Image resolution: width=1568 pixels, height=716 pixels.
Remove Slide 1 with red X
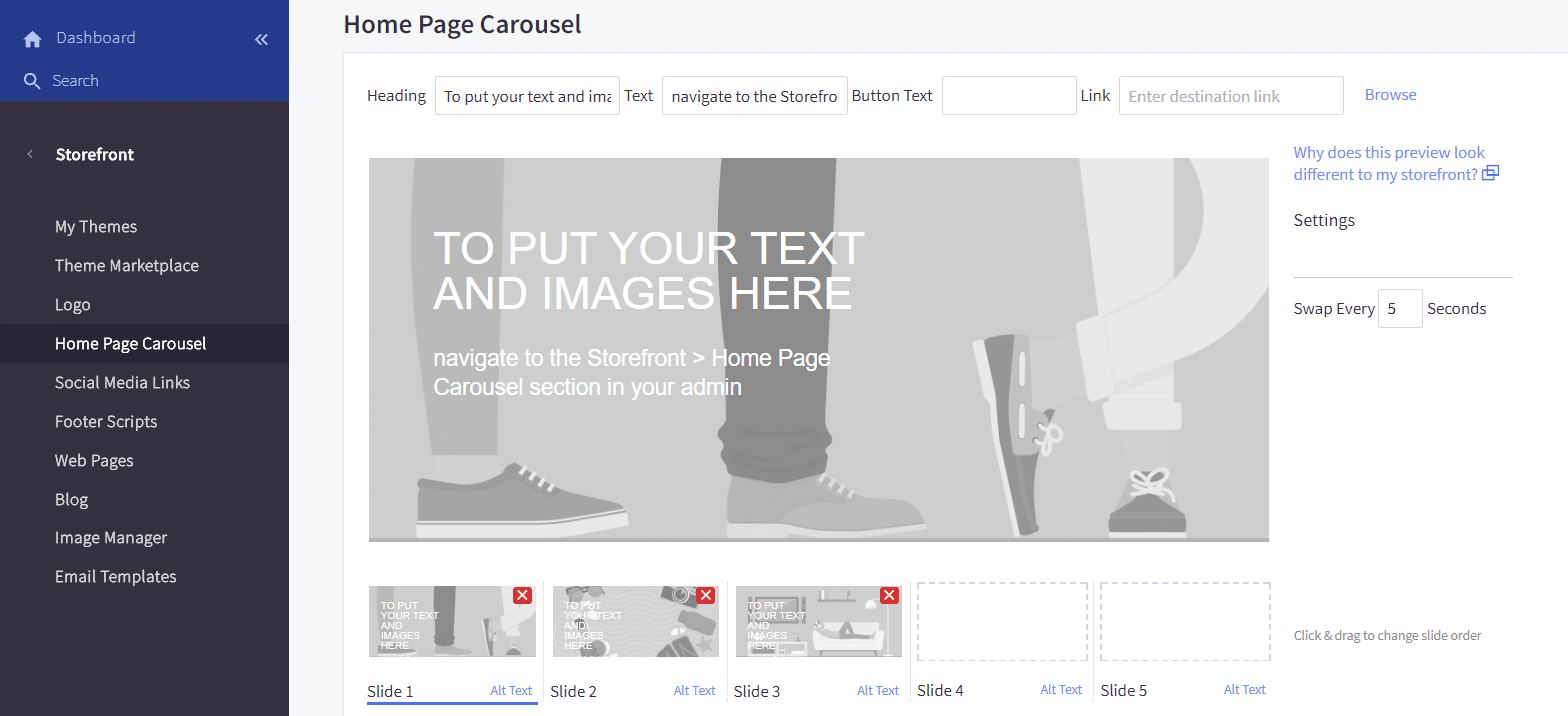(522, 596)
